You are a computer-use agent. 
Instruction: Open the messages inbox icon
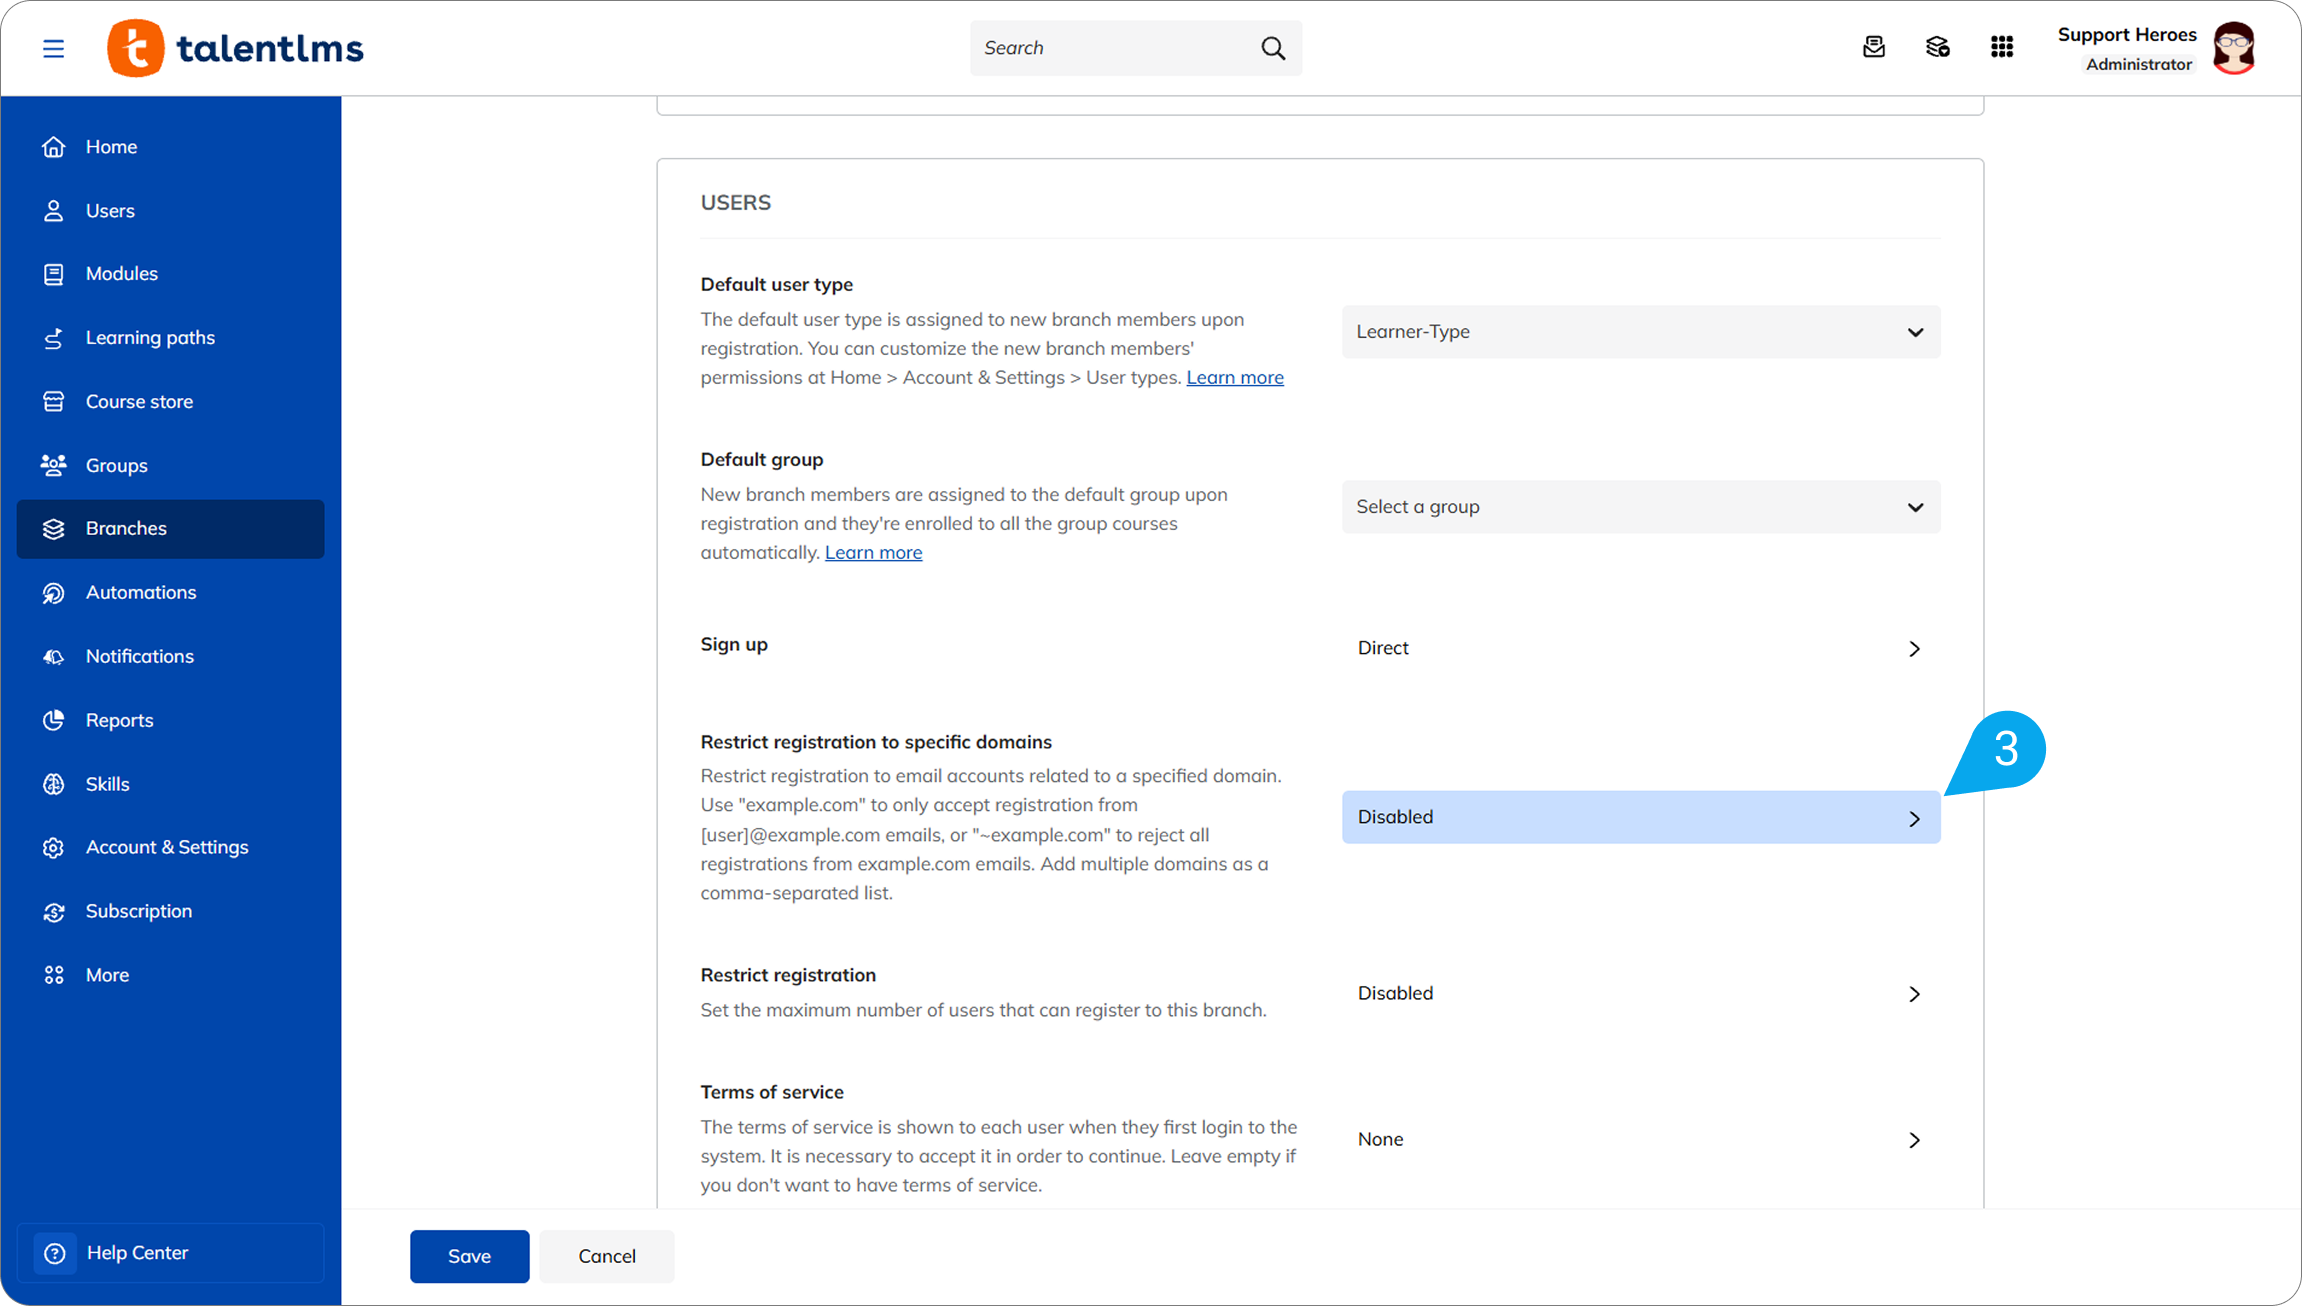(x=1874, y=47)
